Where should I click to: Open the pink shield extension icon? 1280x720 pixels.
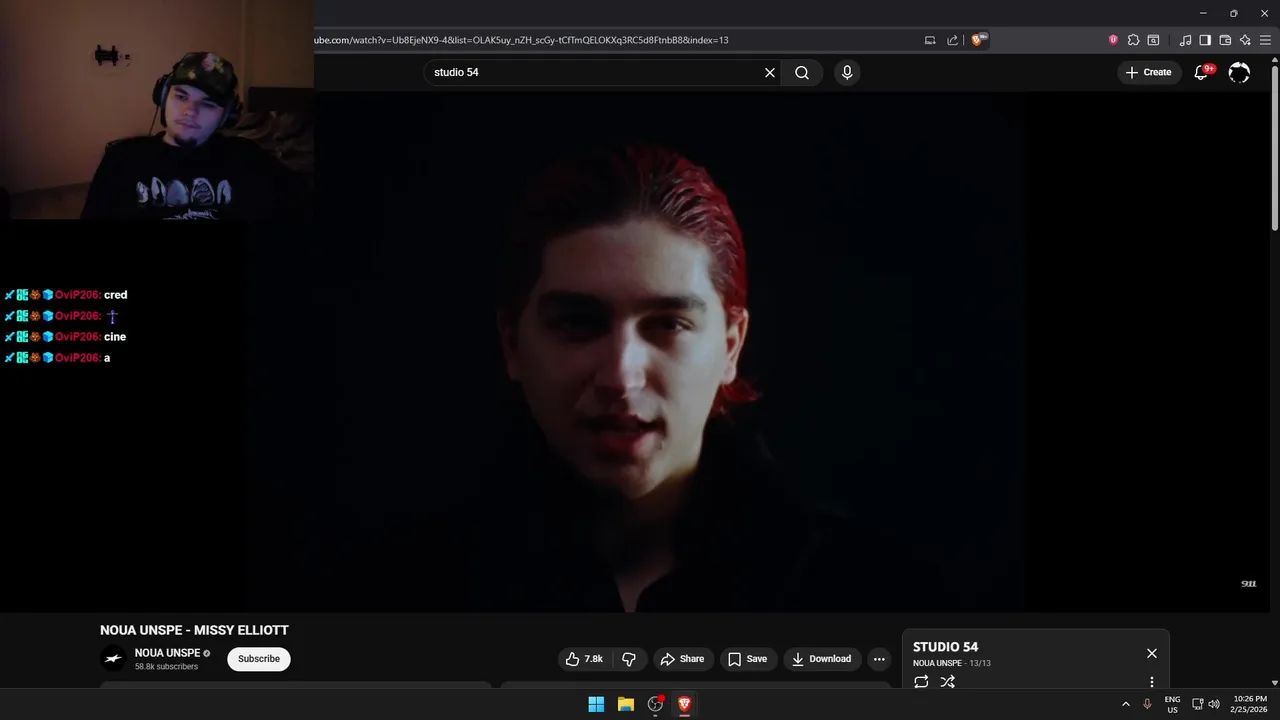pos(1113,40)
